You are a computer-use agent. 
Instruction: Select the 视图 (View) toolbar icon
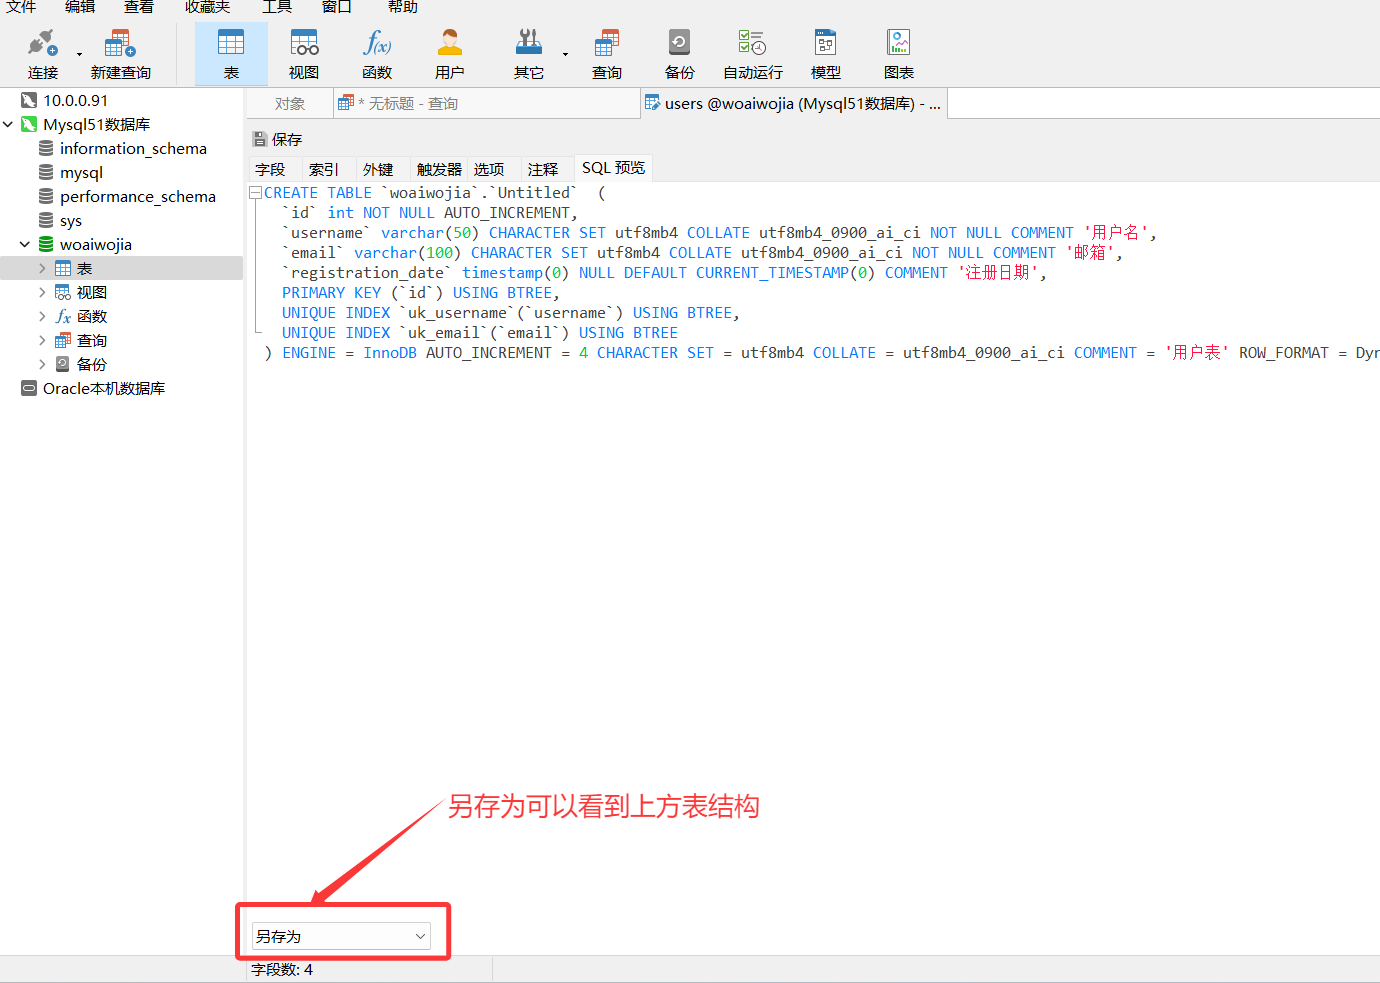[304, 54]
